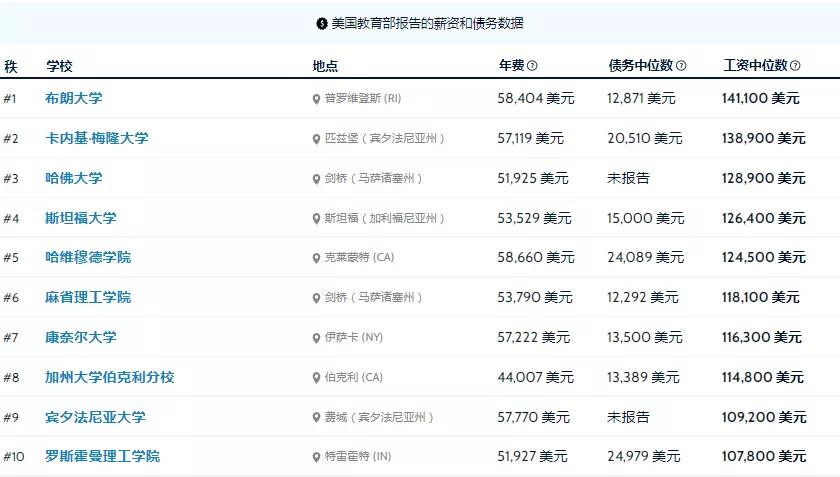This screenshot has height=477, width=840.
Task: Click 未报告 in the 宾夕法尼亚大学 row
Action: [x=628, y=417]
